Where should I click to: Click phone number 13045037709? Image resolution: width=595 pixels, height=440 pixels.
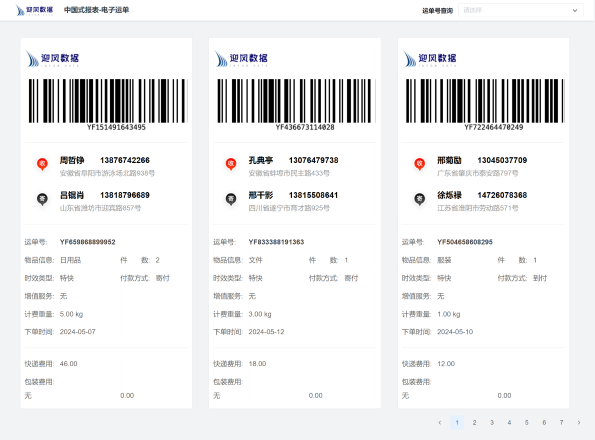502,160
